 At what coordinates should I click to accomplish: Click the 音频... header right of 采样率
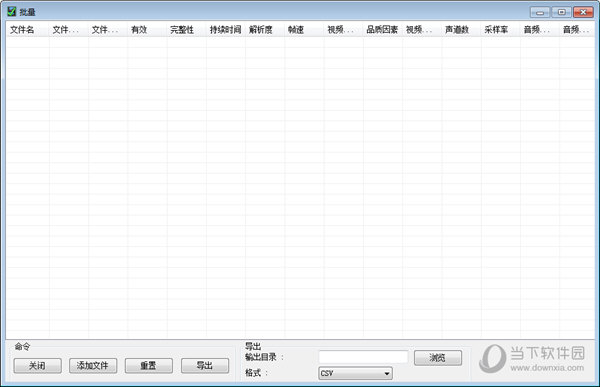tap(540, 29)
